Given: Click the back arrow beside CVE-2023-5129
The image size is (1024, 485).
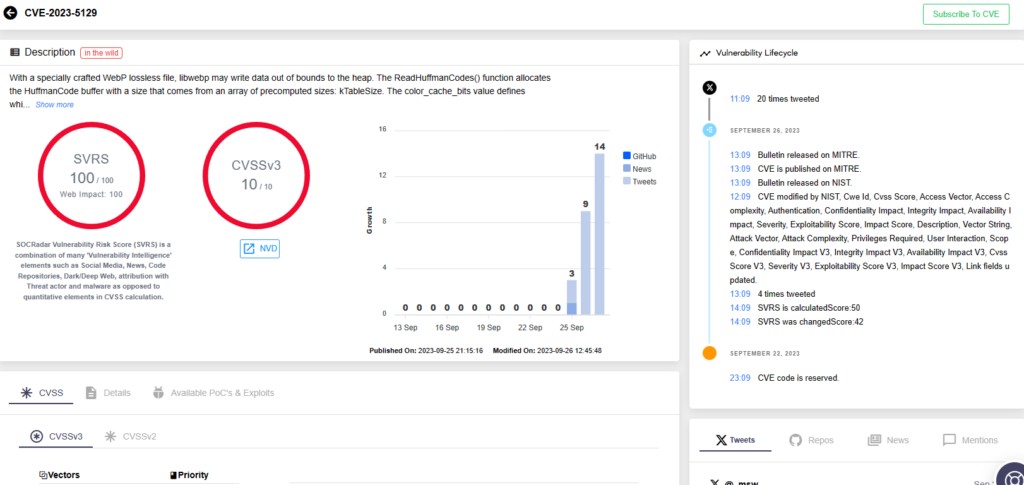Looking at the screenshot, I should point(11,14).
